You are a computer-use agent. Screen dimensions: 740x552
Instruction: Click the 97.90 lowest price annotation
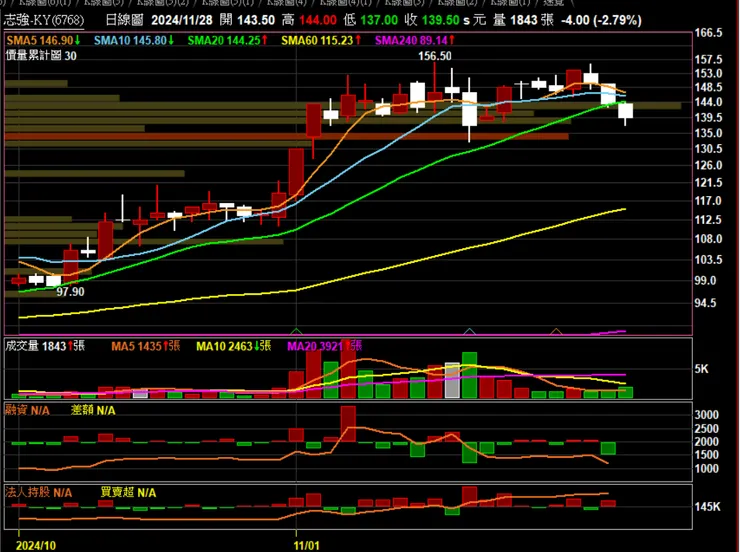70,292
